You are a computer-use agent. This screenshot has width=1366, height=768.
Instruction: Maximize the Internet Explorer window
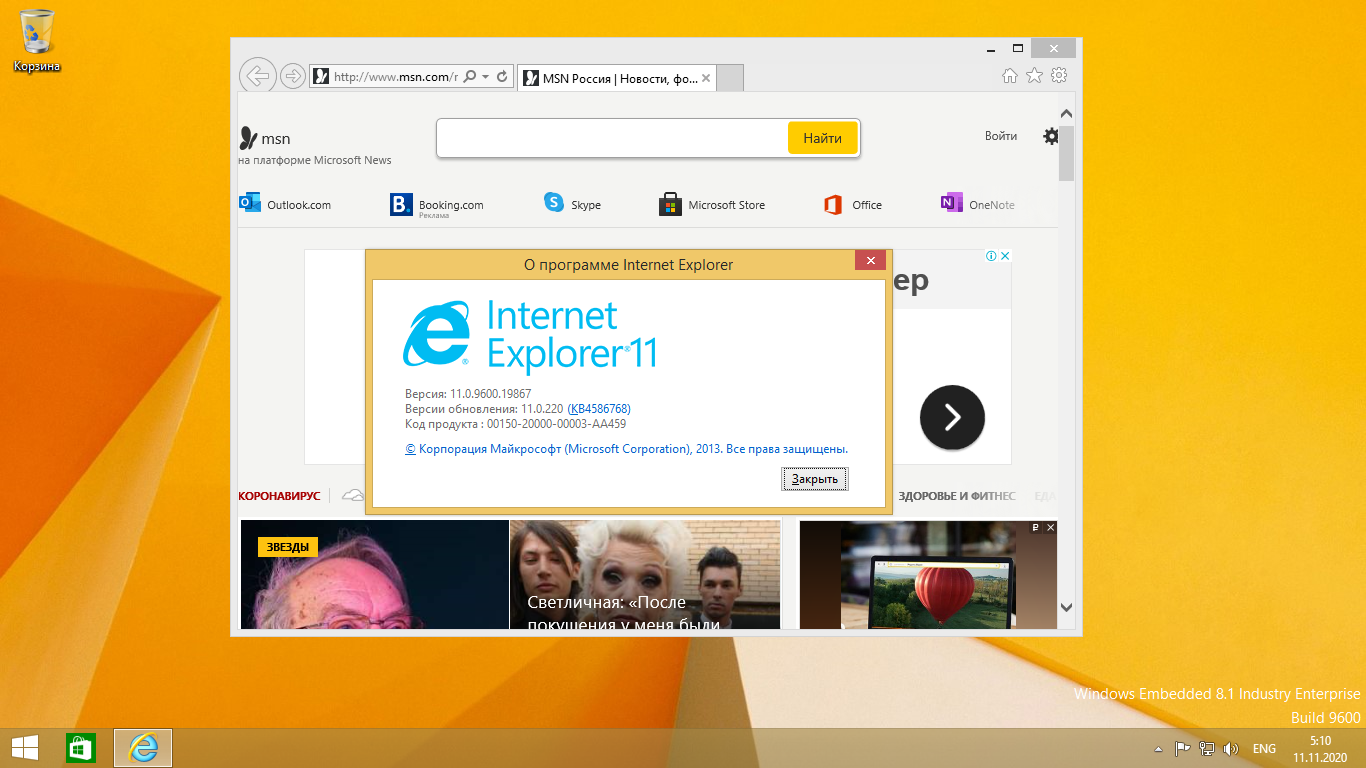pos(1018,48)
